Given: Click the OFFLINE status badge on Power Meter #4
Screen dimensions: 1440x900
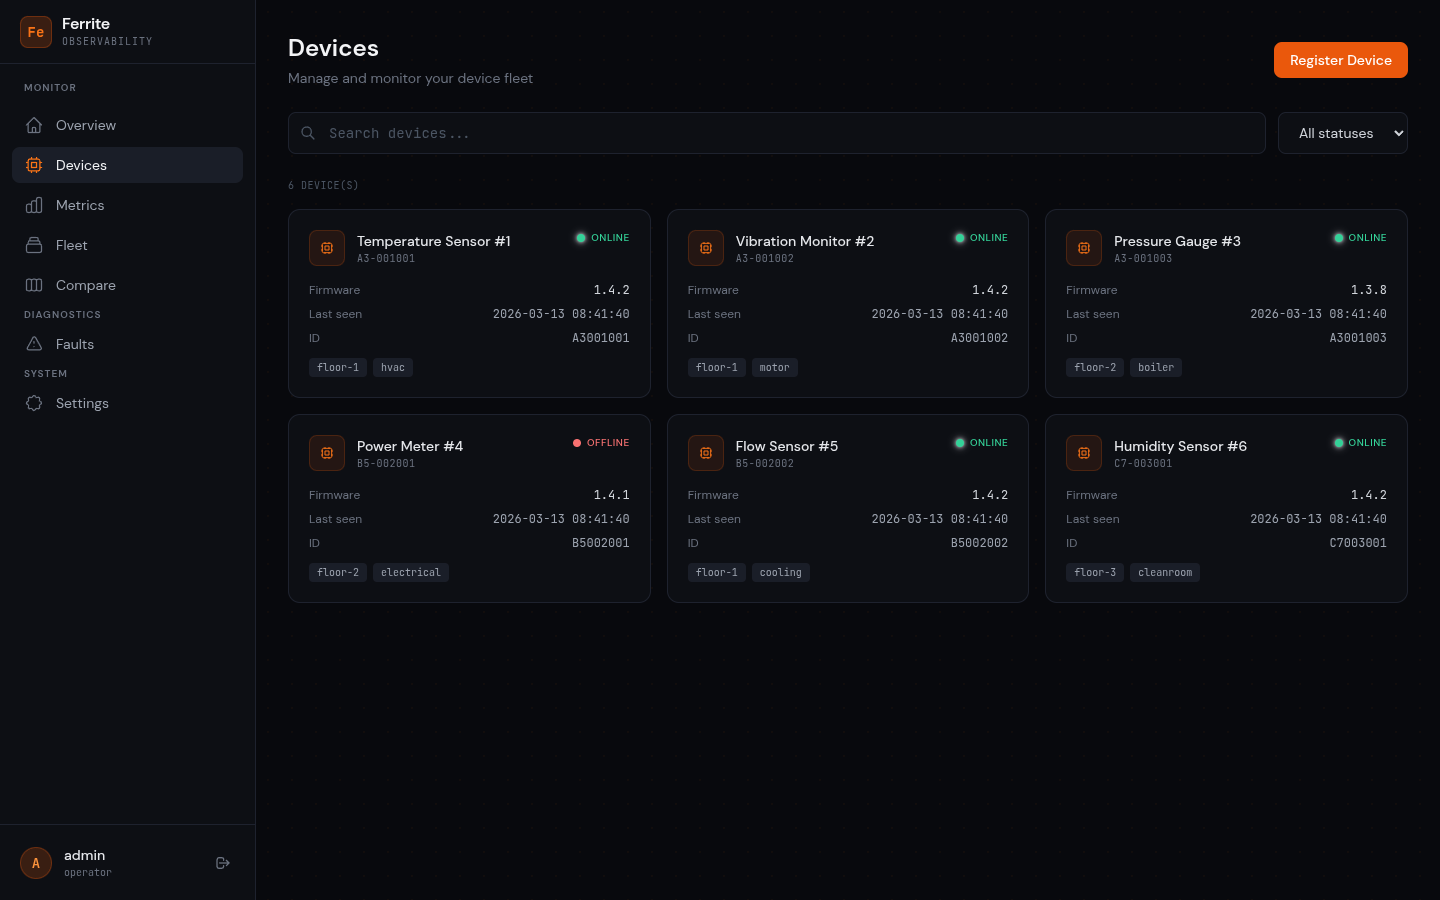Looking at the screenshot, I should point(601,443).
